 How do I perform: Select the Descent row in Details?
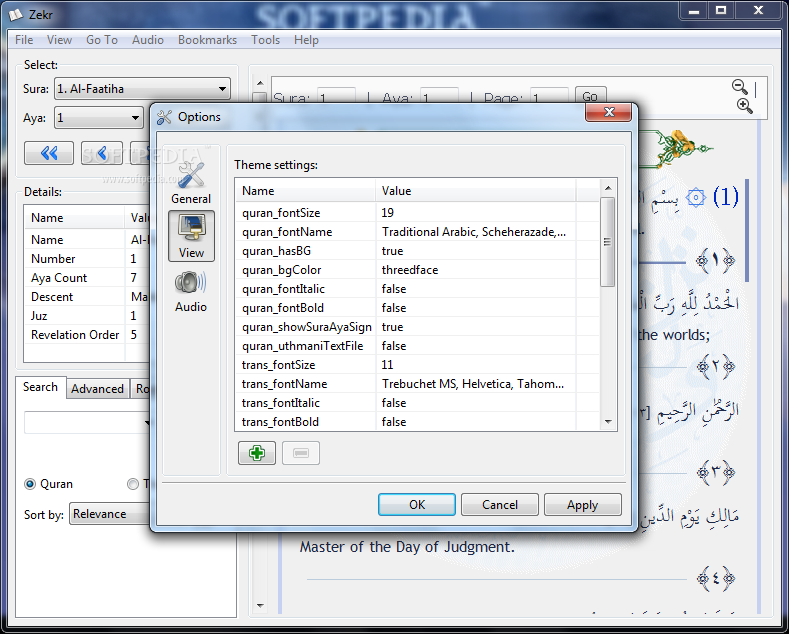[x=87, y=297]
